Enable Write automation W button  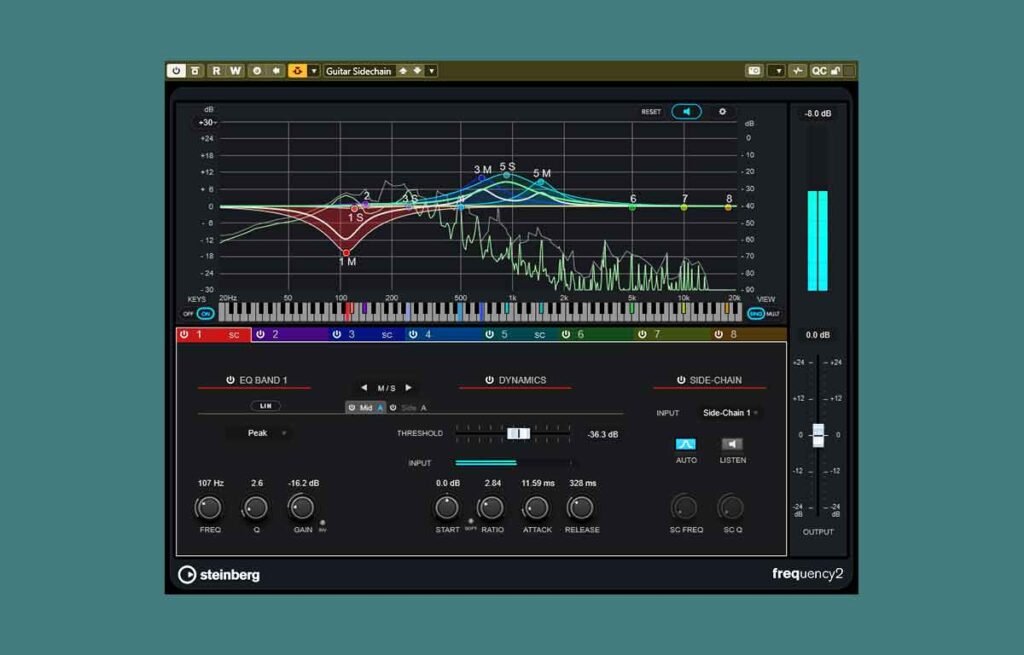235,71
